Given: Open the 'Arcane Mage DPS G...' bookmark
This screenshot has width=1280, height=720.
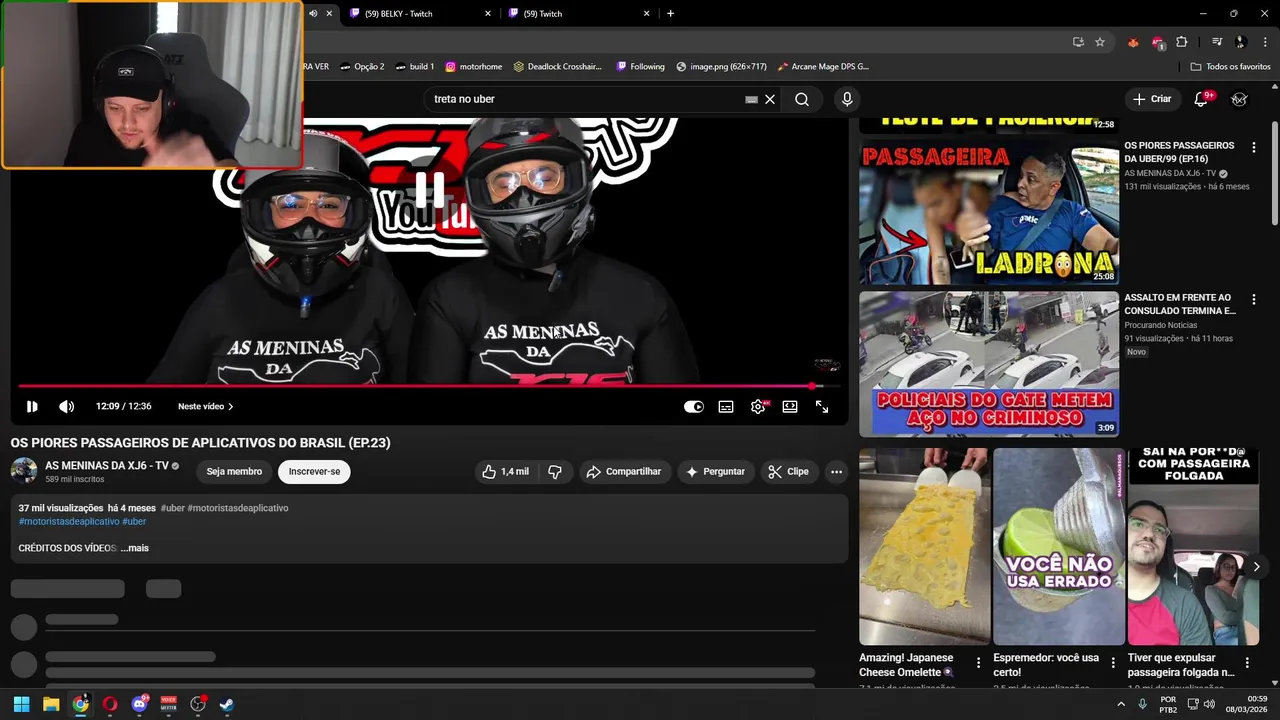Looking at the screenshot, I should 822,67.
